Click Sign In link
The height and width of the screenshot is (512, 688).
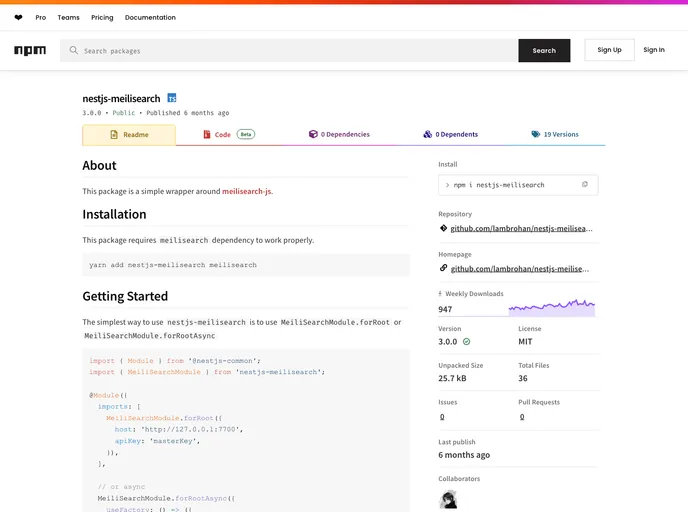point(654,50)
